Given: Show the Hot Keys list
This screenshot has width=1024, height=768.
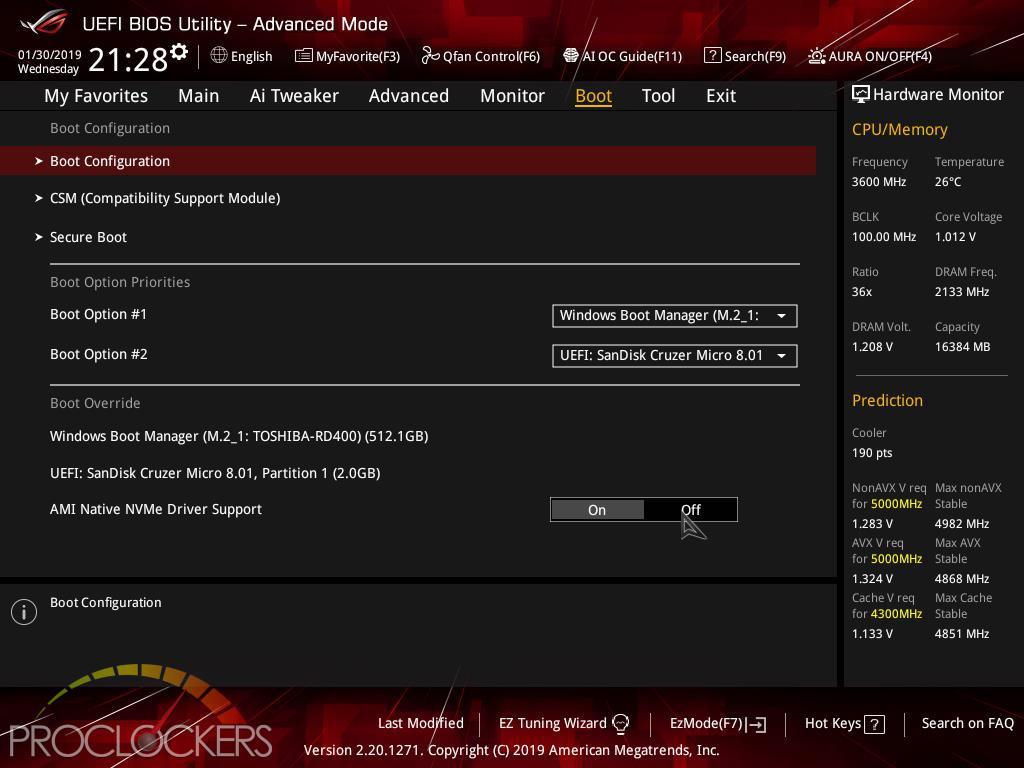Looking at the screenshot, I should 844,724.
